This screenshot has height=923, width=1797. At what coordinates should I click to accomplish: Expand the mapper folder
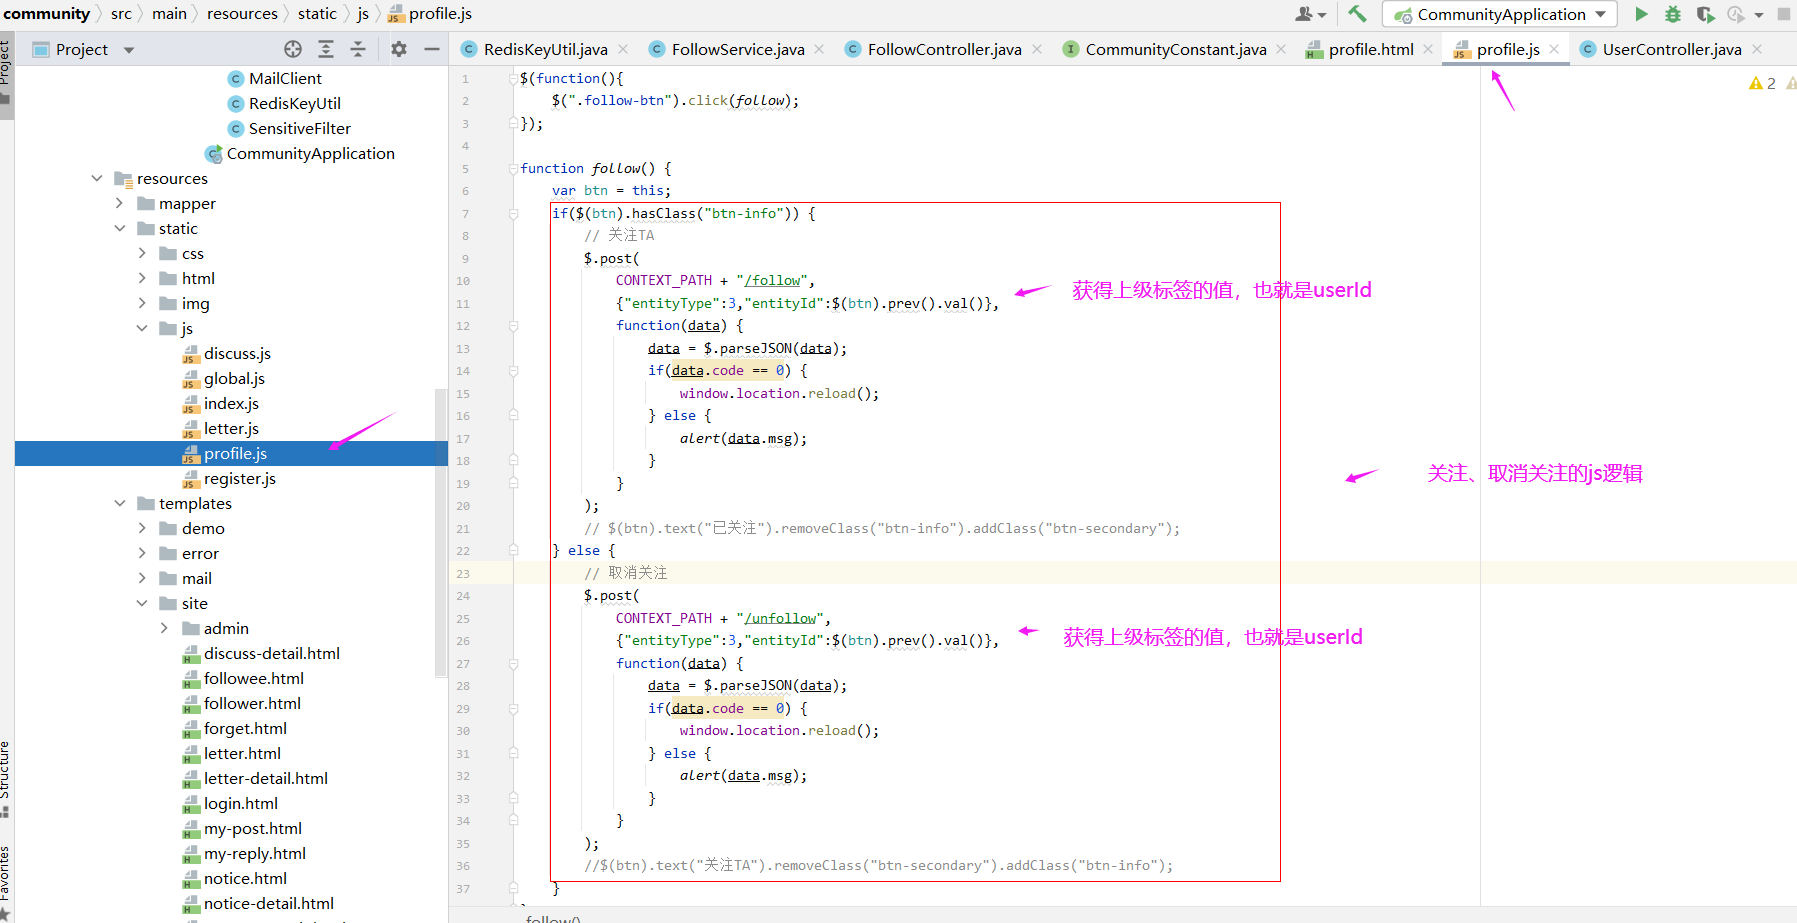click(x=120, y=203)
